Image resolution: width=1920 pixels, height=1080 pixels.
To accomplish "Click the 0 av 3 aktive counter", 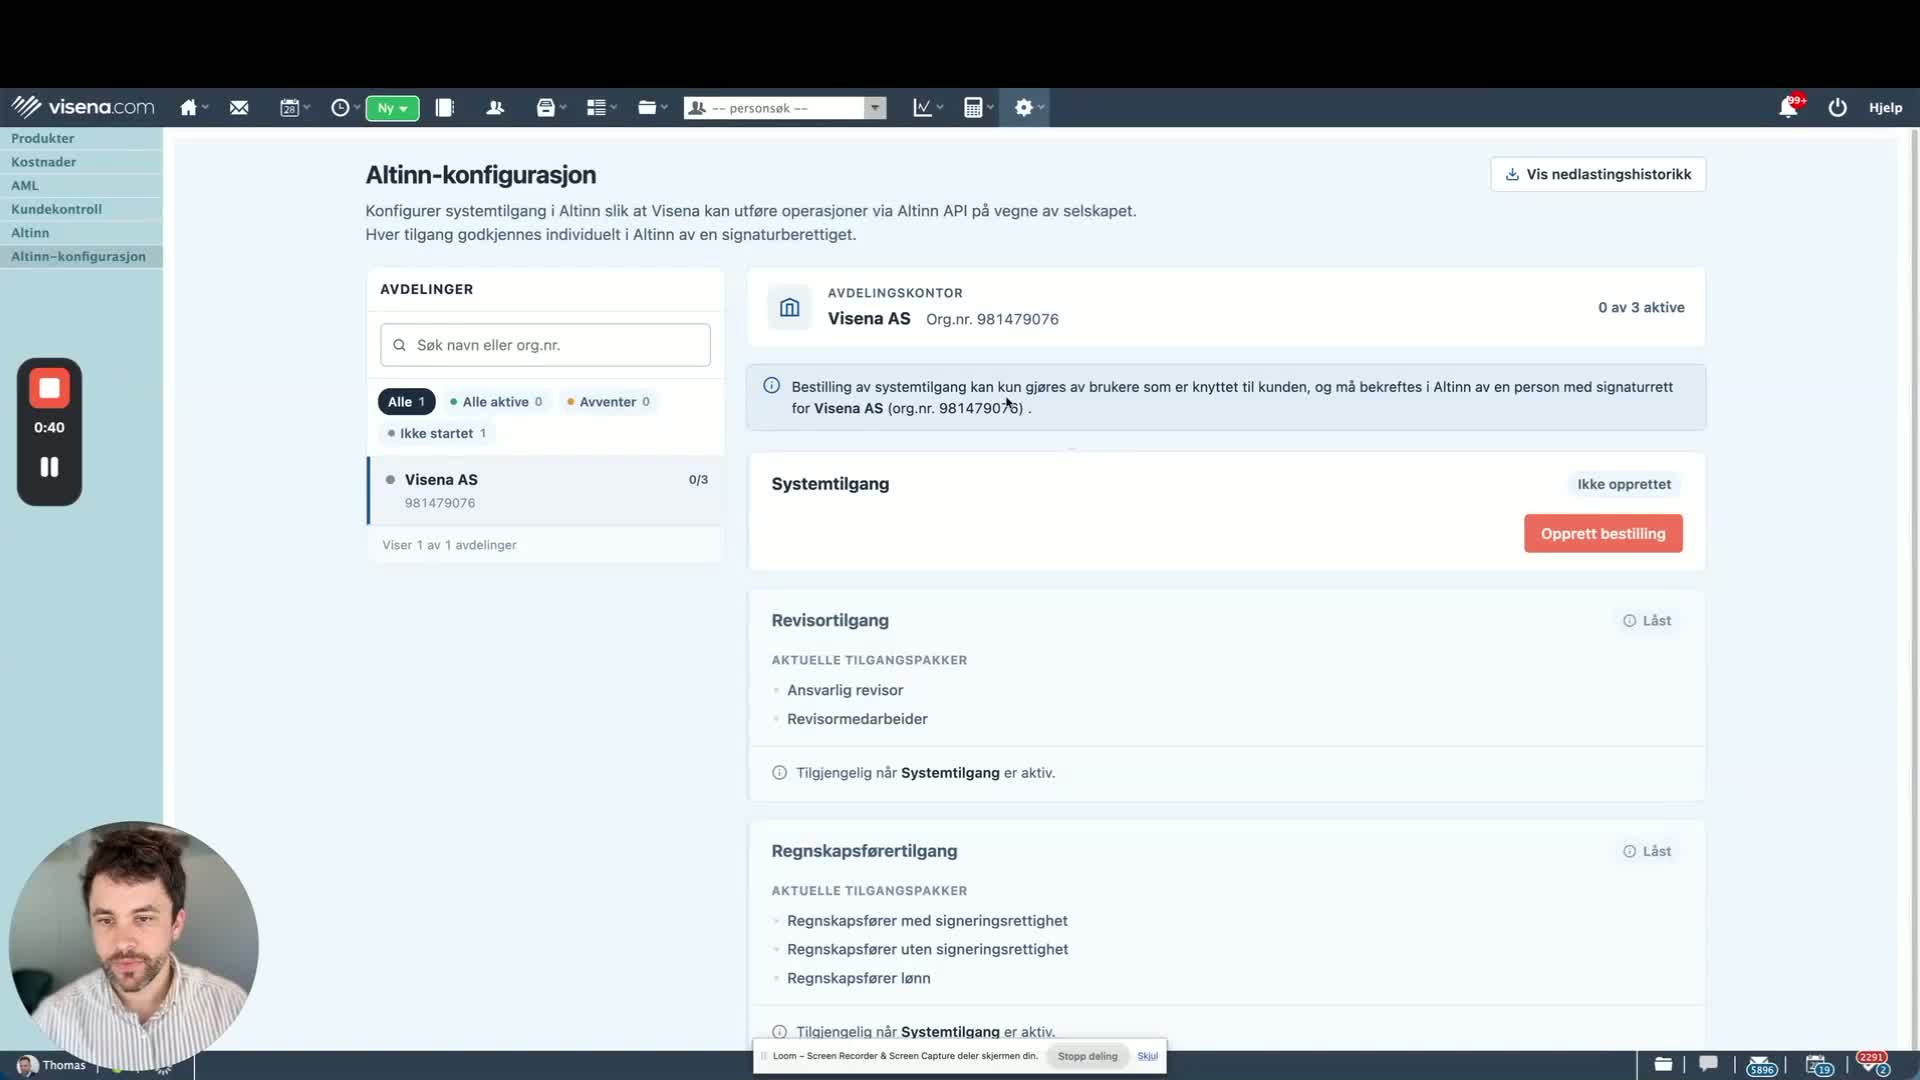I will point(1641,308).
